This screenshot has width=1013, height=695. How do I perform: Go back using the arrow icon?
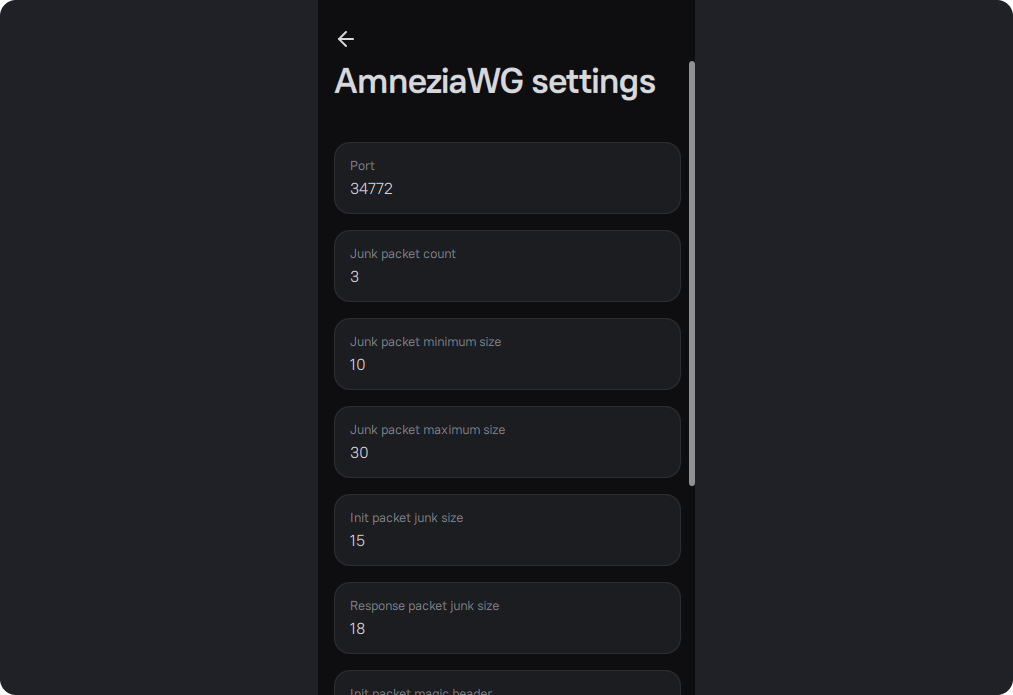coord(346,39)
